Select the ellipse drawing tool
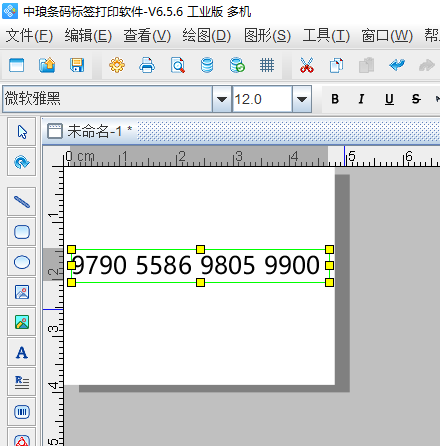The image size is (440, 446). (22, 262)
